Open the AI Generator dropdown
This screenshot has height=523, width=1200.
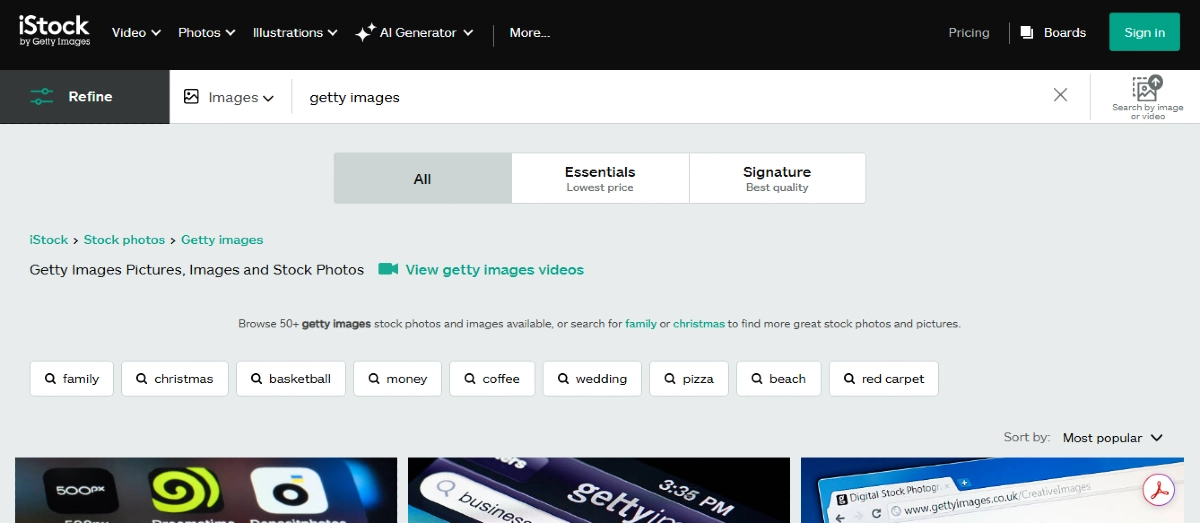click(425, 32)
